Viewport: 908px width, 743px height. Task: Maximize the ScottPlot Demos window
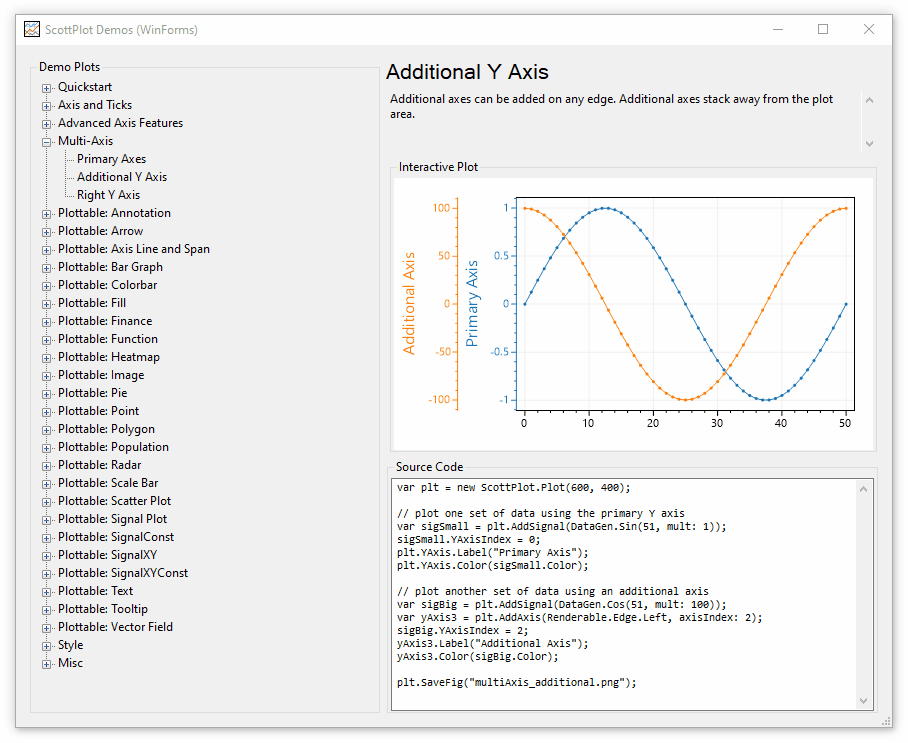(x=823, y=29)
